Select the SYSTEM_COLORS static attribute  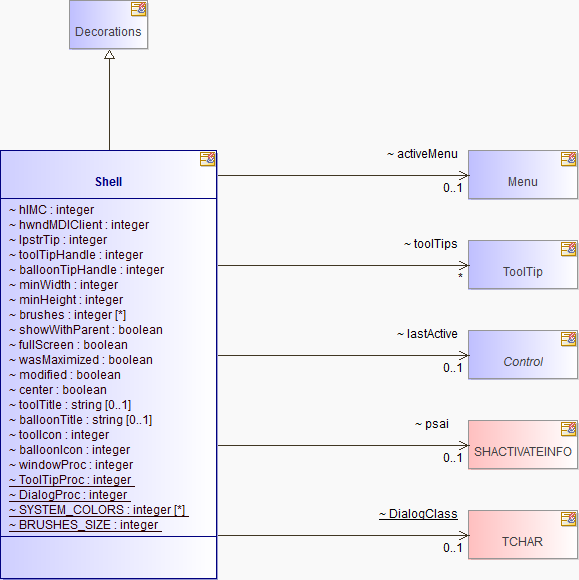[97, 510]
